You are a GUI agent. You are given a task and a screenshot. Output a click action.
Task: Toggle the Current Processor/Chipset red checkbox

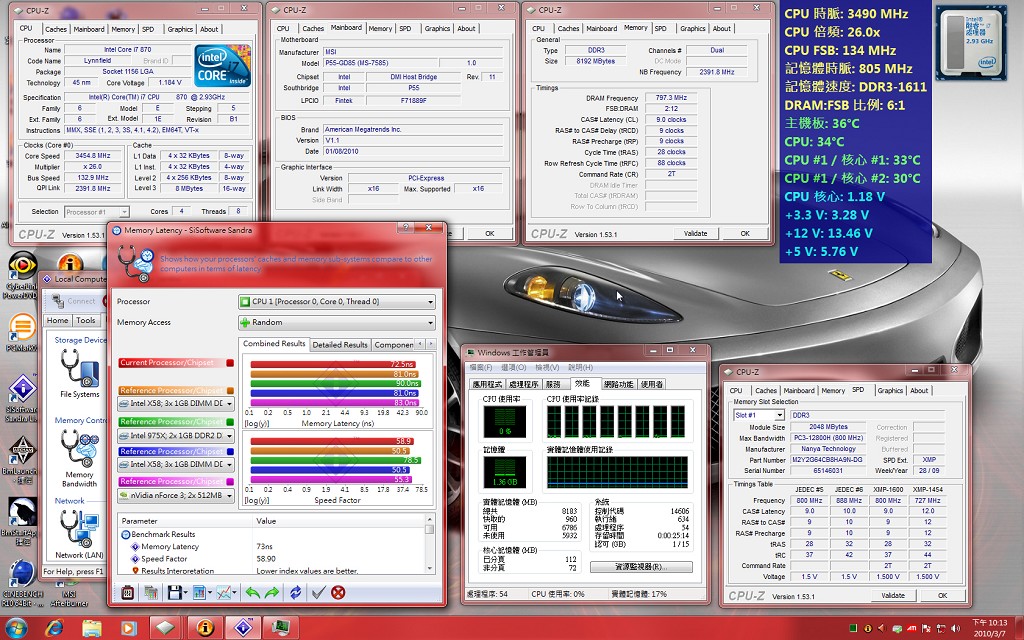230,362
